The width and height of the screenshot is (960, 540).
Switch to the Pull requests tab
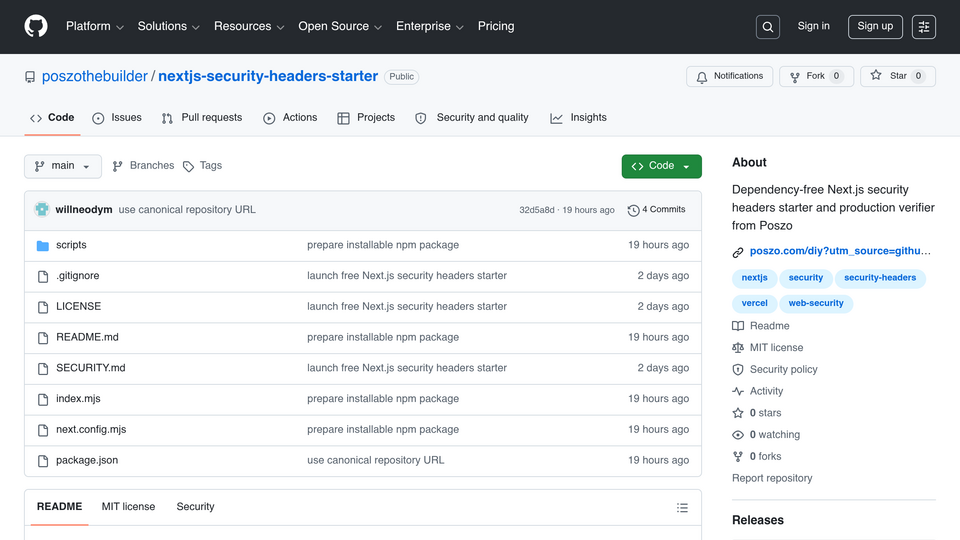coord(202,118)
